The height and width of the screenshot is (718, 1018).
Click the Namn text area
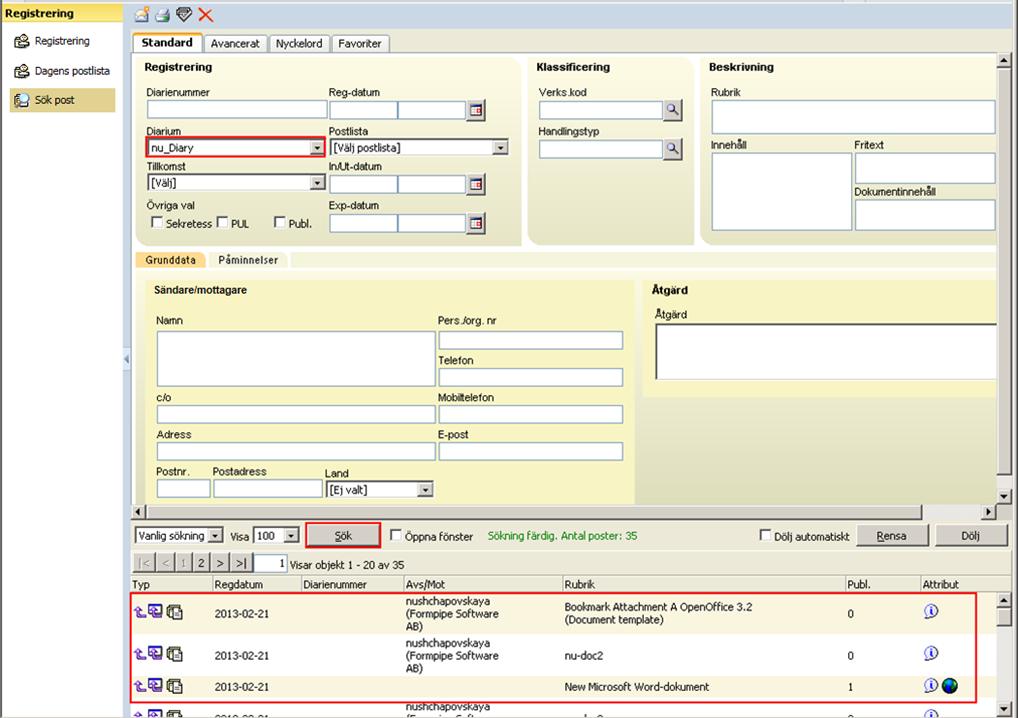tap(296, 358)
